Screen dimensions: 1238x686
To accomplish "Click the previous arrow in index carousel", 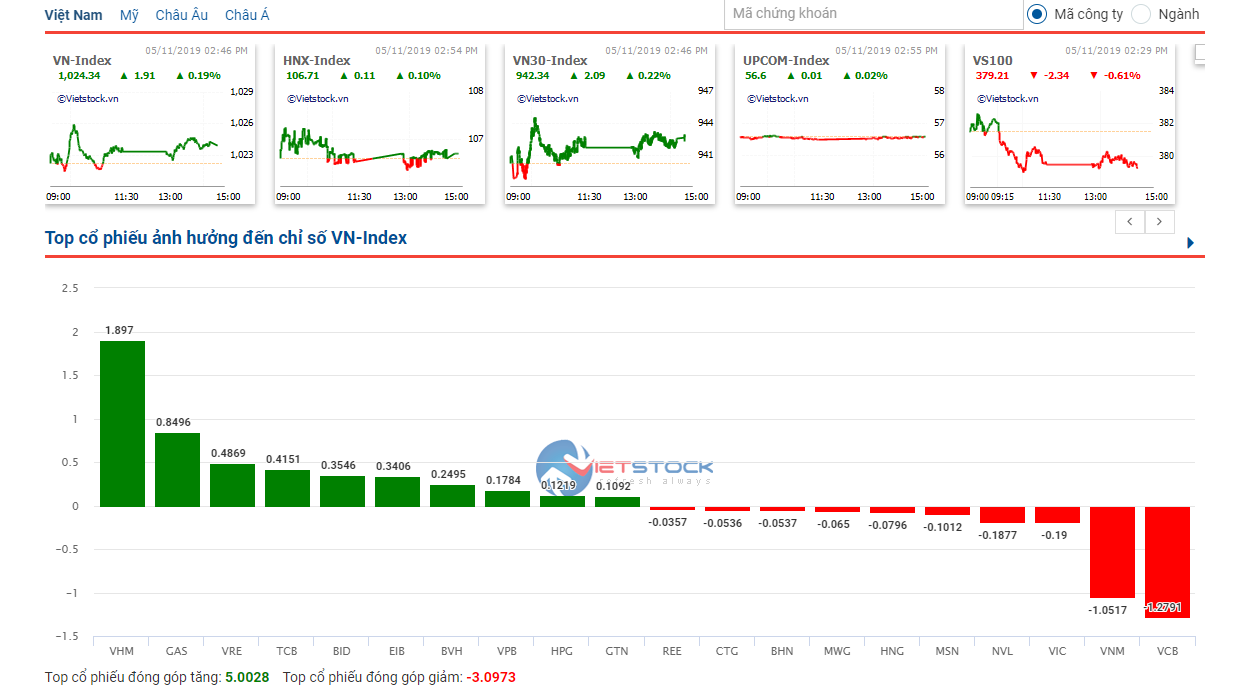I will click(1130, 222).
